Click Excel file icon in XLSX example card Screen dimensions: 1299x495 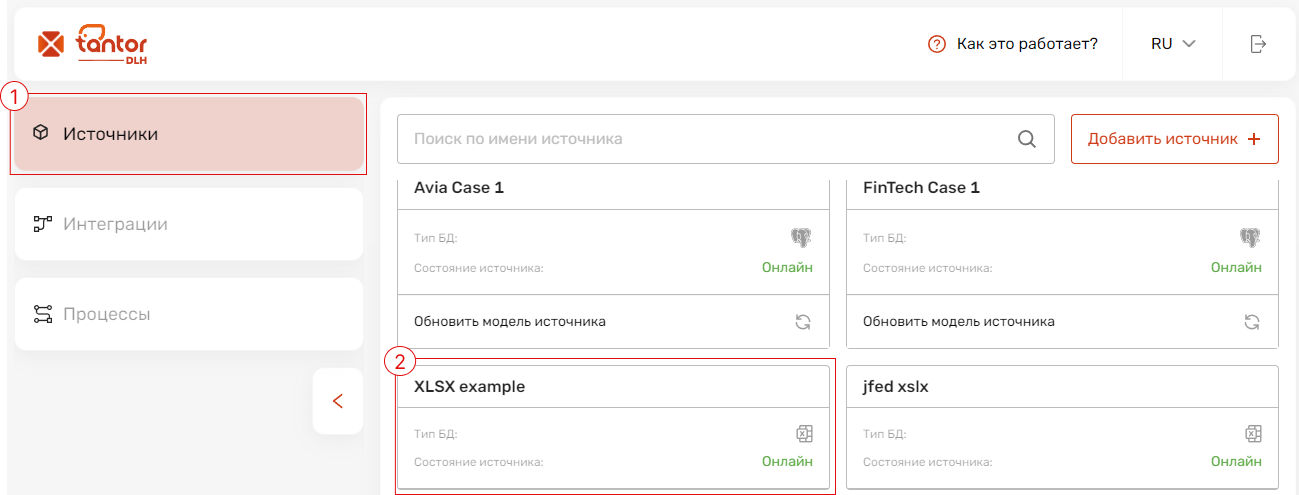pyautogui.click(x=803, y=434)
